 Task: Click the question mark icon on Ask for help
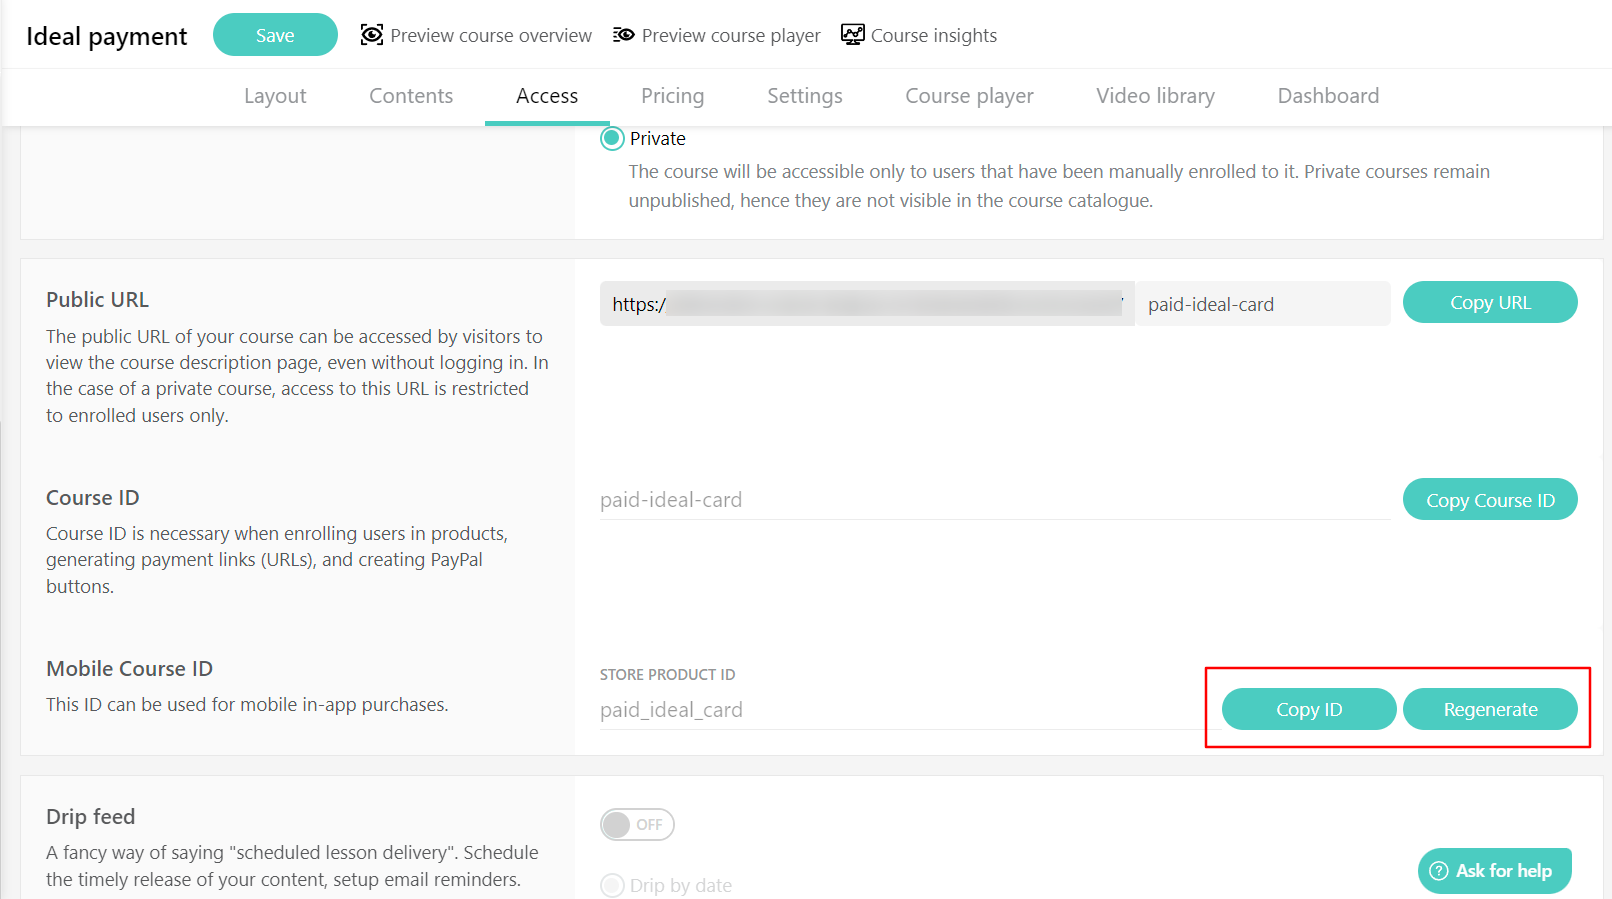pos(1438,870)
